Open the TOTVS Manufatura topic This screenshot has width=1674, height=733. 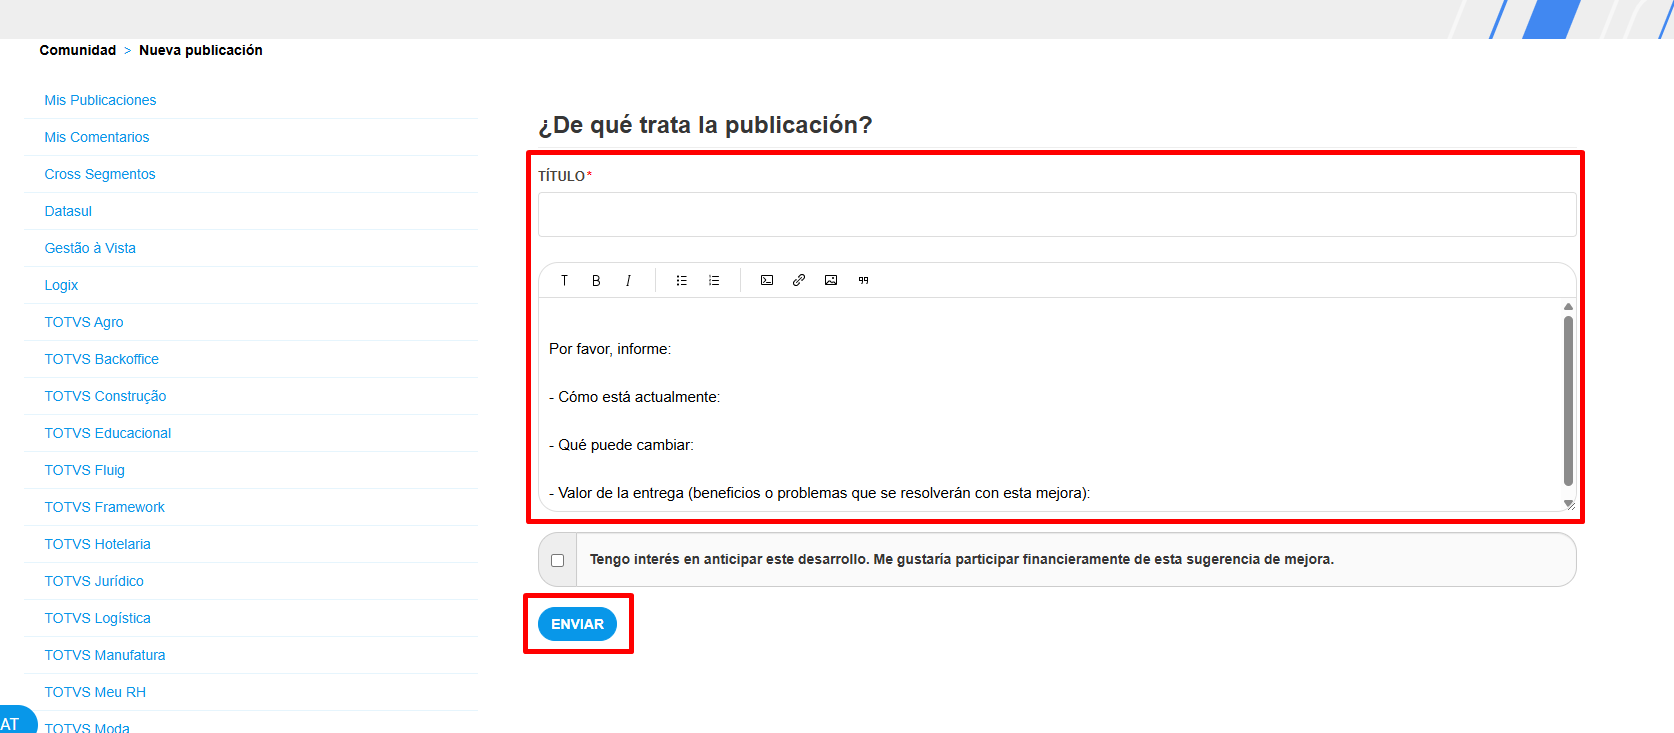[x=105, y=655]
